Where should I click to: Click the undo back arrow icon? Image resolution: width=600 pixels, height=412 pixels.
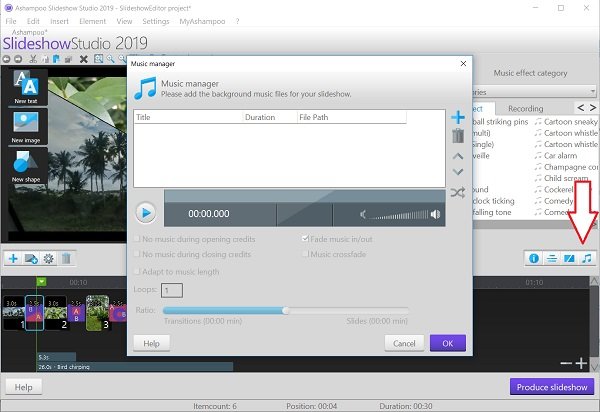pos(6,59)
